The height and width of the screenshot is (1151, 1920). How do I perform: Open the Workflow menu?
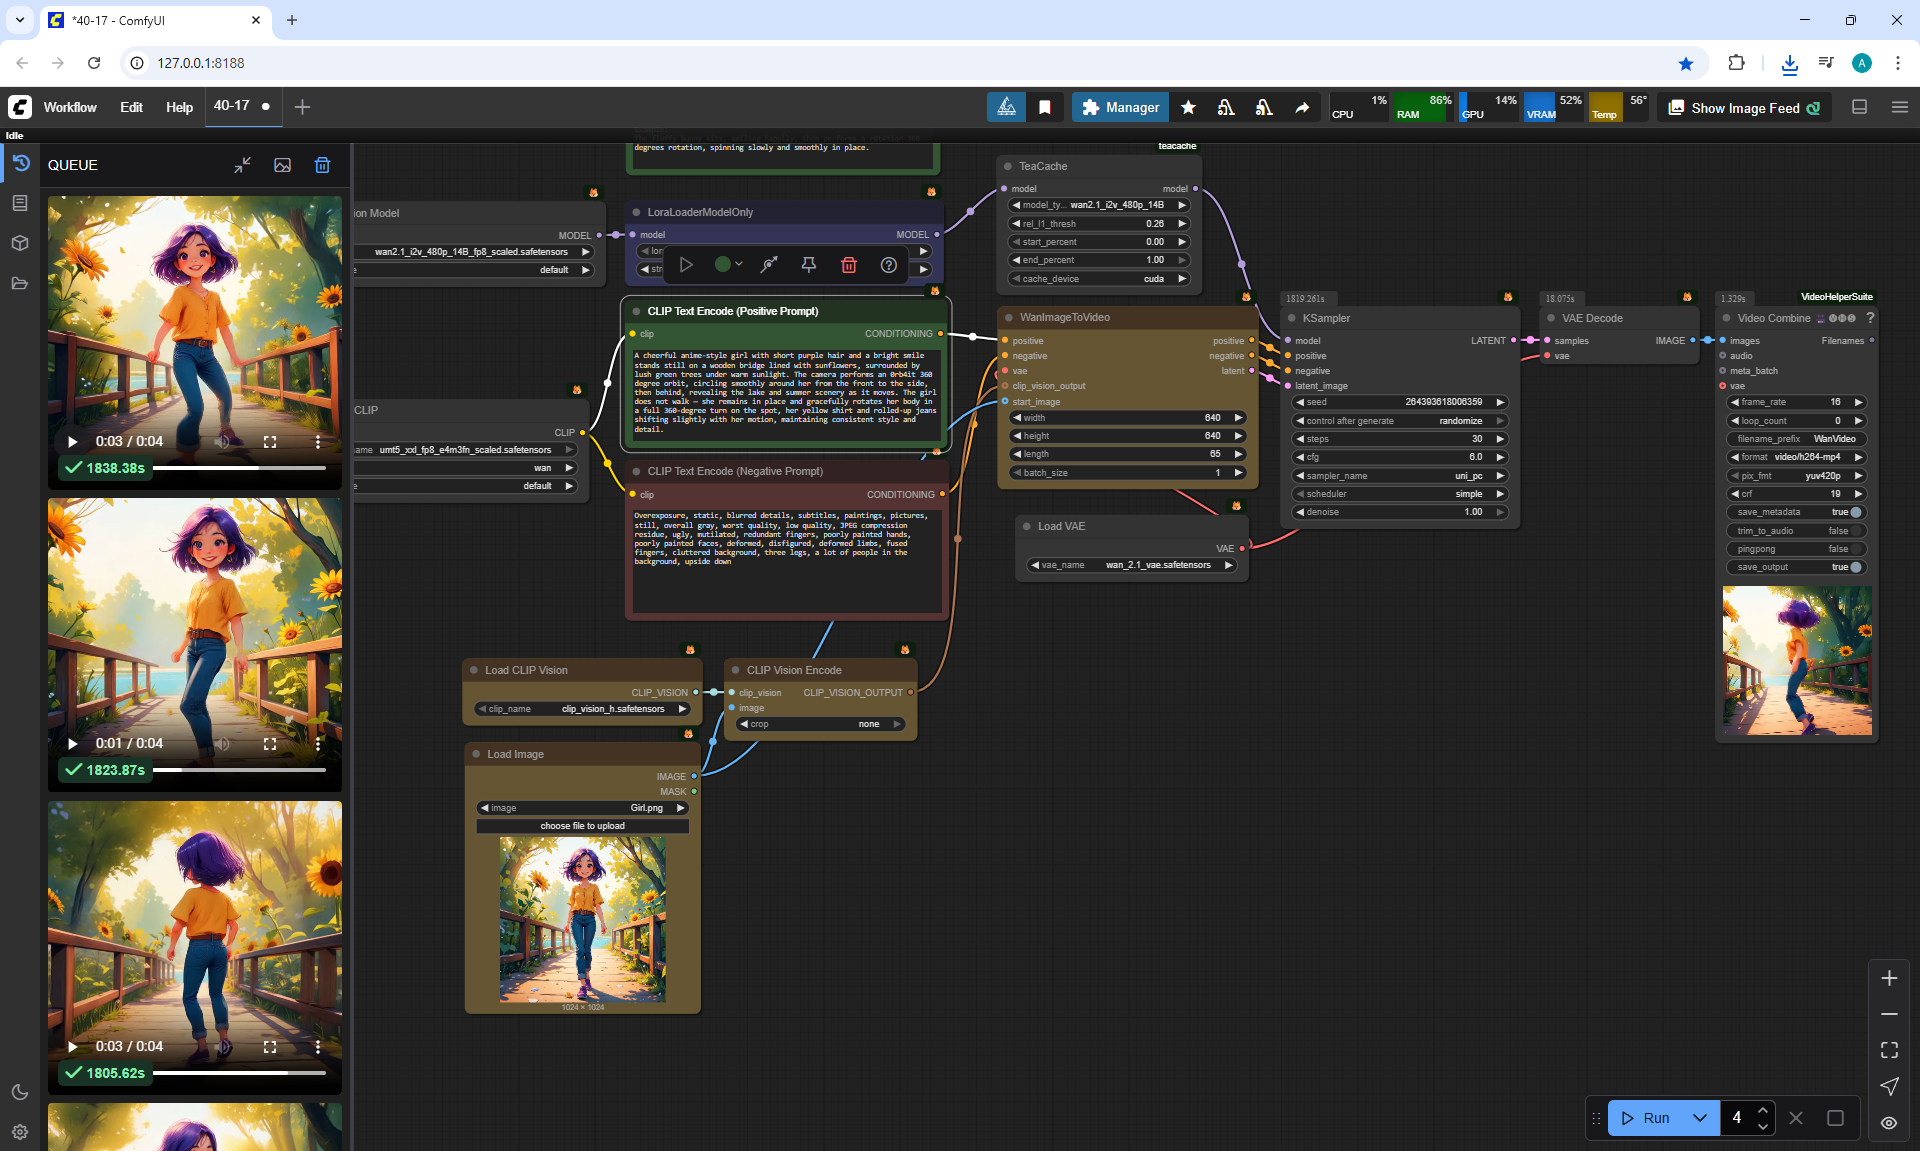70,107
